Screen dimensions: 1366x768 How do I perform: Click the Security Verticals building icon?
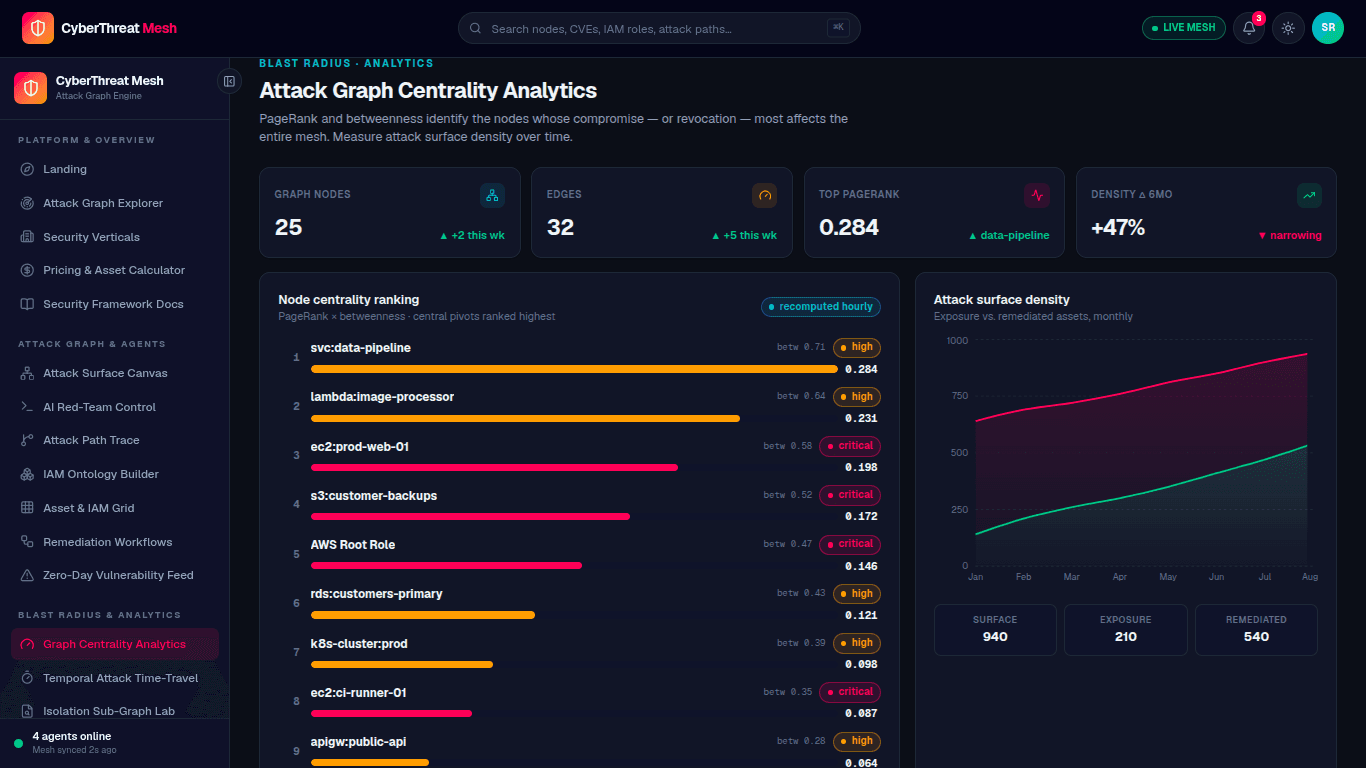click(27, 237)
